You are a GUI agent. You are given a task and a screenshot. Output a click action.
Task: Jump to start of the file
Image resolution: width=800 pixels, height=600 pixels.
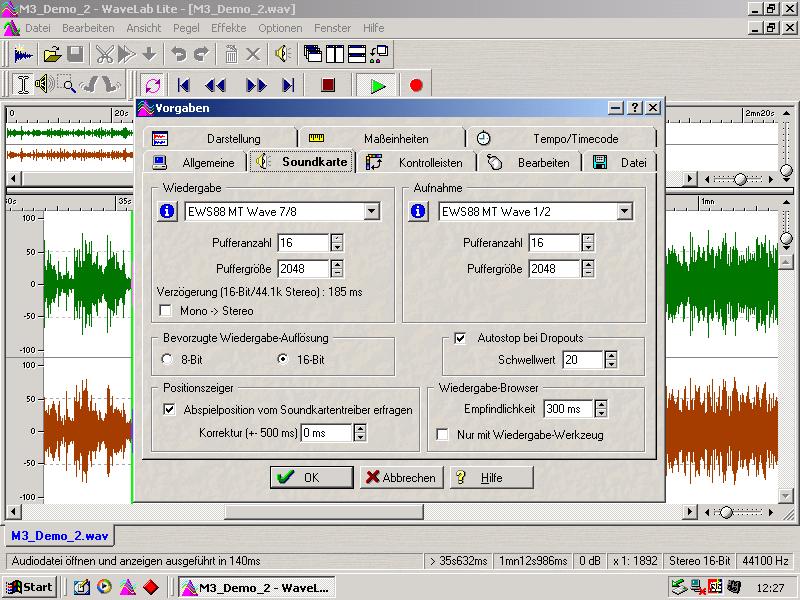coord(184,85)
